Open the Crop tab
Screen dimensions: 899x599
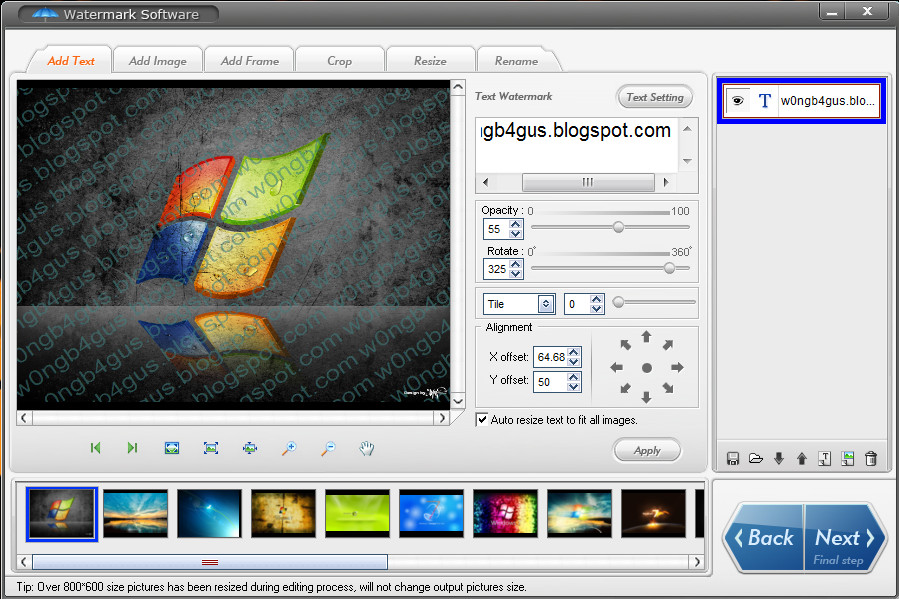(x=339, y=60)
